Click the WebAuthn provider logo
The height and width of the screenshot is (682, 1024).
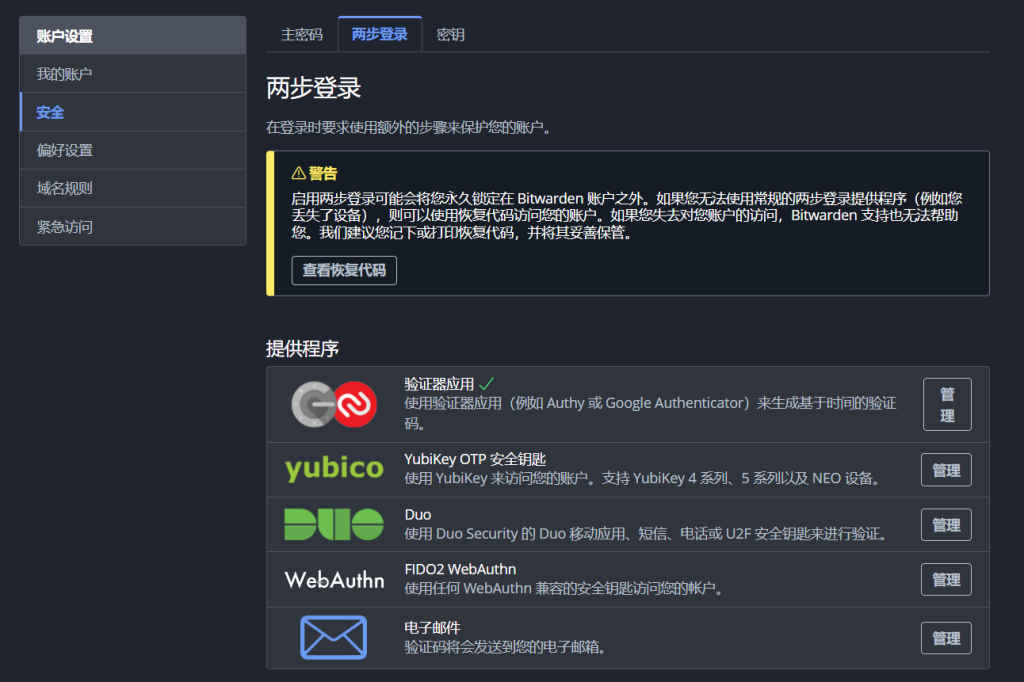(x=333, y=578)
